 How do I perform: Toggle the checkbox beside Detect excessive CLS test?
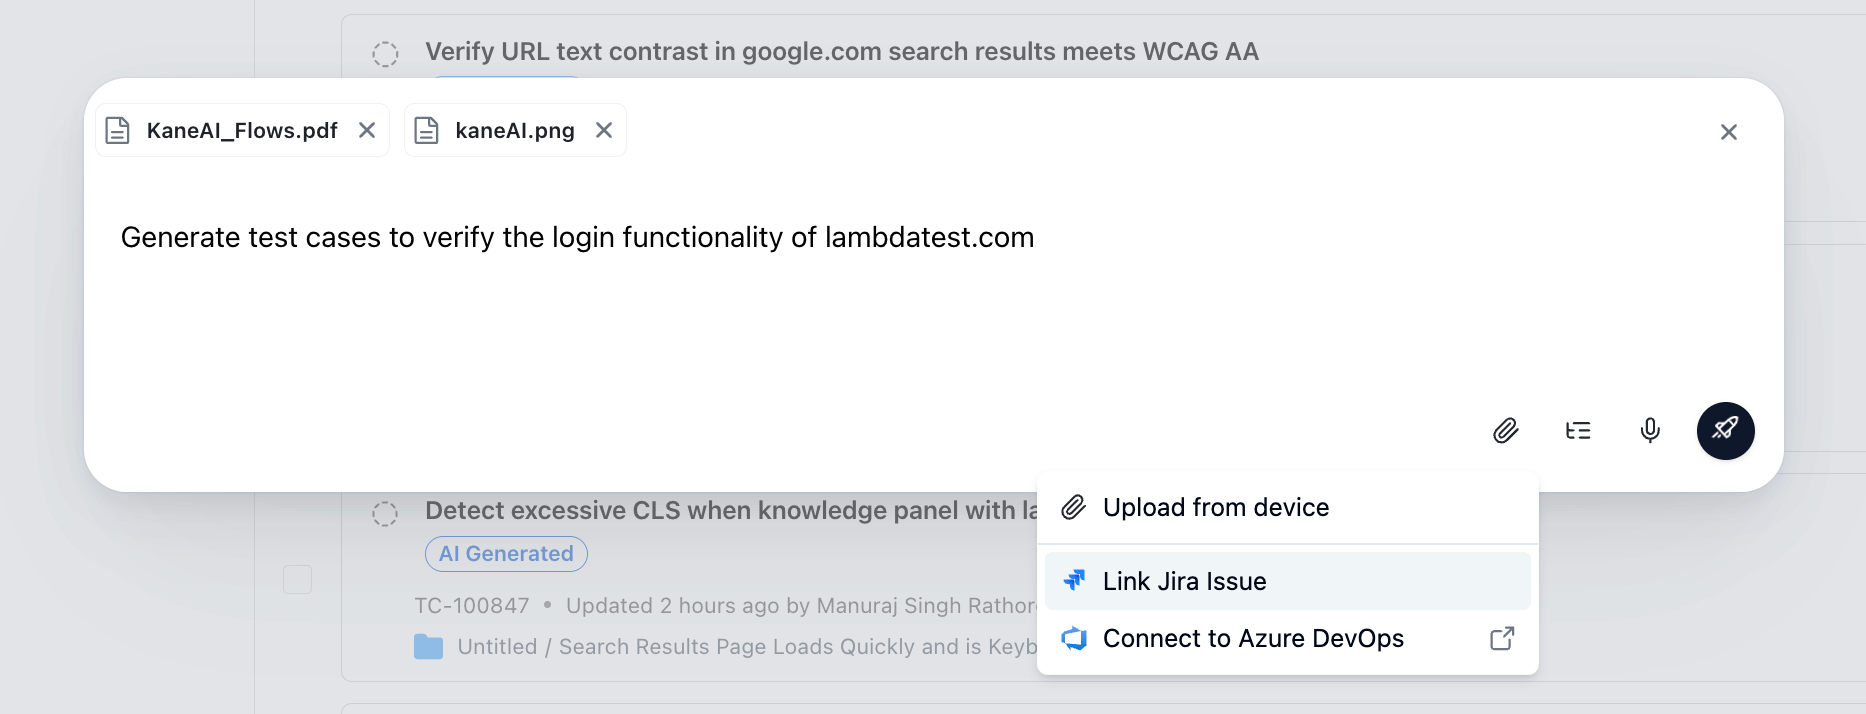coord(297,578)
